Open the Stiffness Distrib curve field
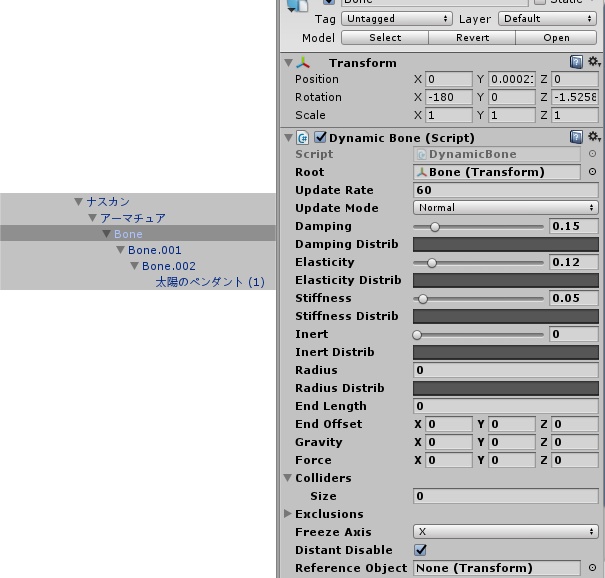The height and width of the screenshot is (578, 605). 505,316
